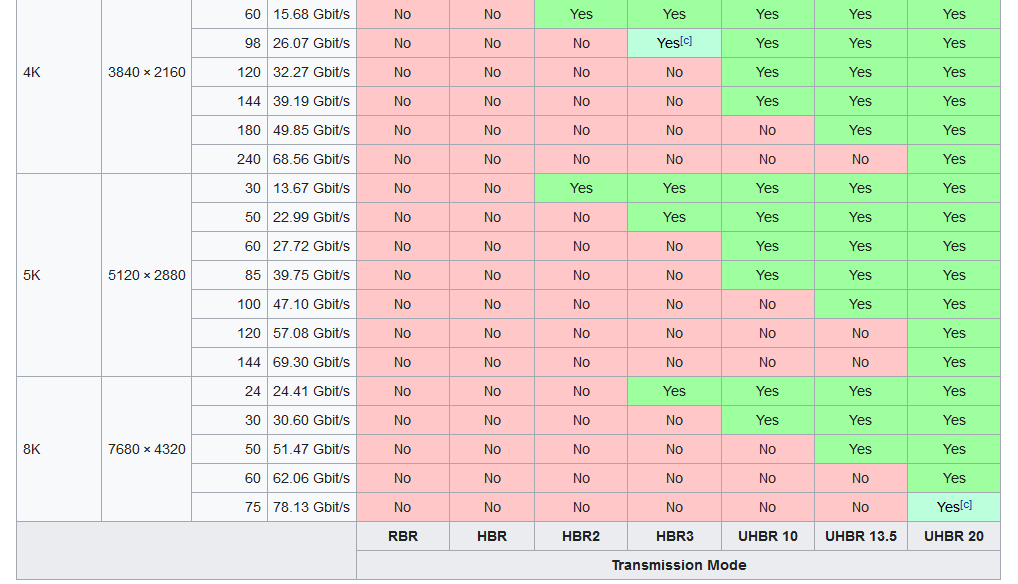Click the 7680 × 4320 resolution cell

(147, 449)
